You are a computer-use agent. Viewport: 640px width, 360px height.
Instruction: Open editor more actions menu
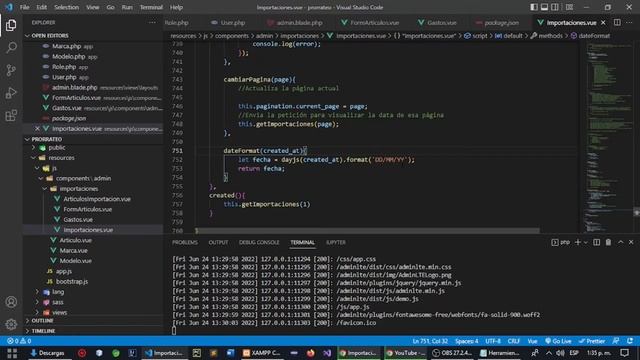point(629,22)
